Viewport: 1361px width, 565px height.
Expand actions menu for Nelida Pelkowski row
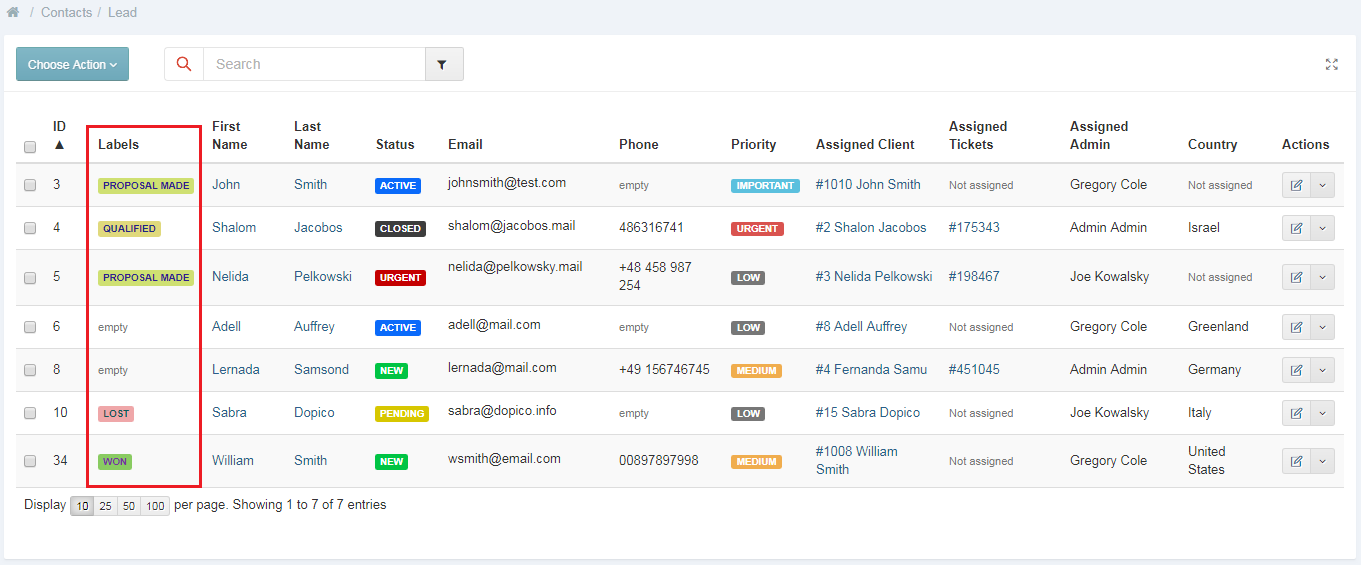click(1322, 277)
